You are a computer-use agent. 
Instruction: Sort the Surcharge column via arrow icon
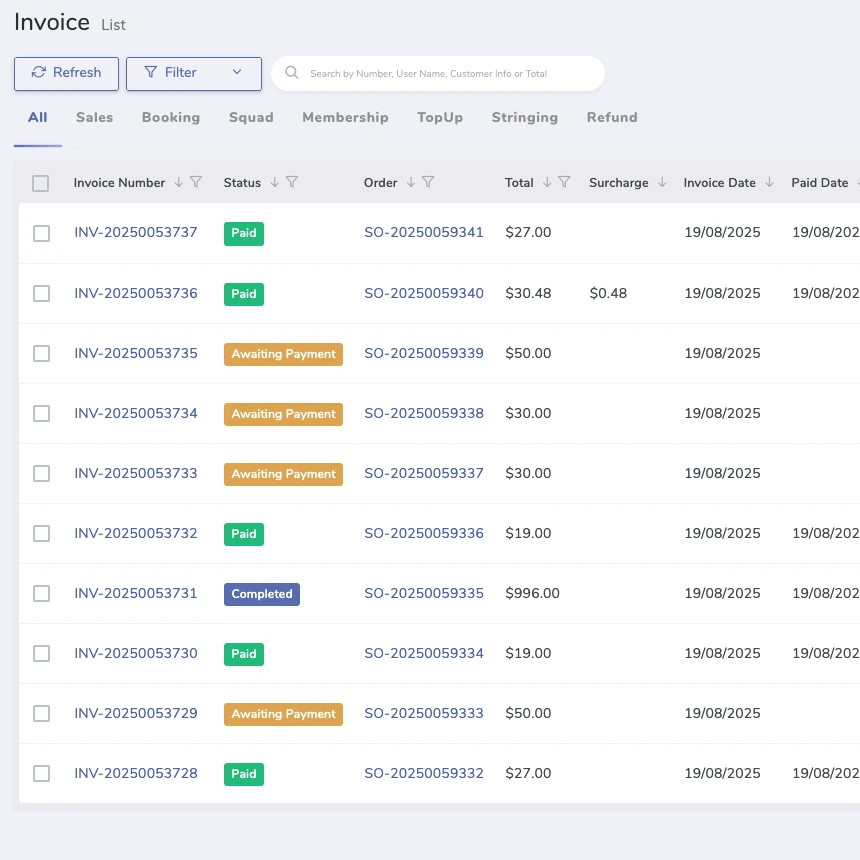coord(662,182)
